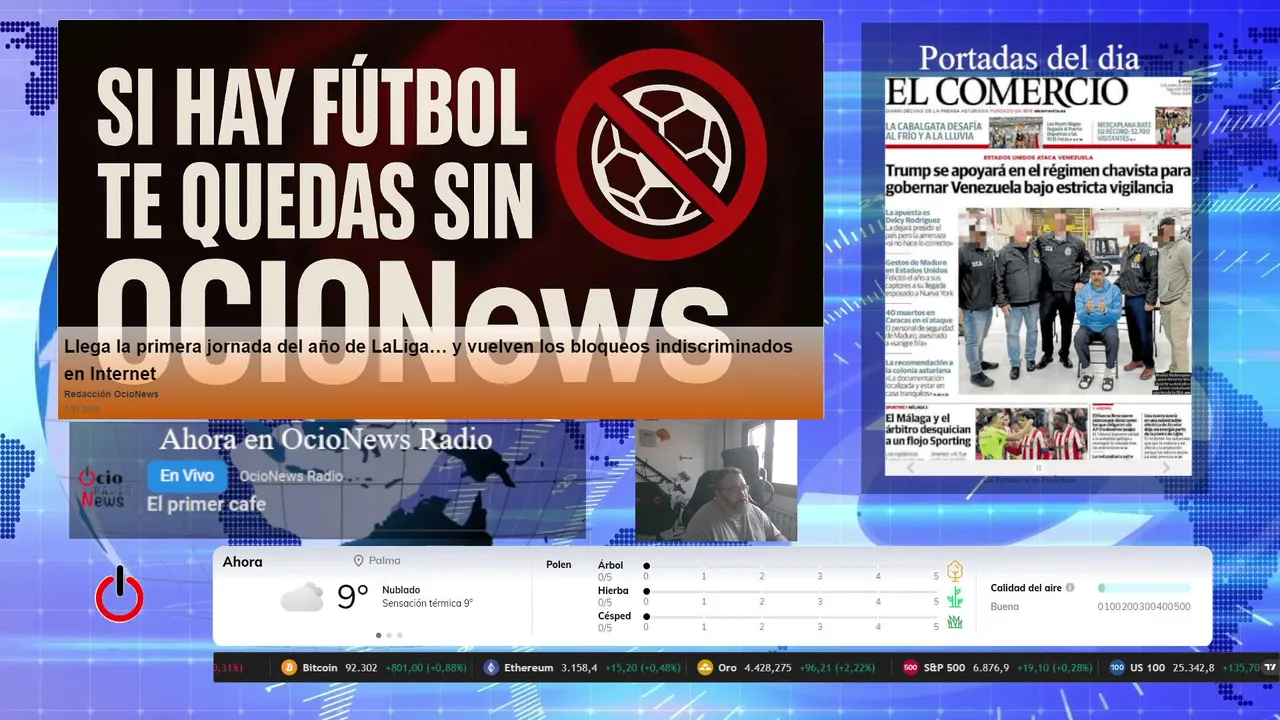
Task: Click the En Vivo live button
Action: click(x=187, y=476)
